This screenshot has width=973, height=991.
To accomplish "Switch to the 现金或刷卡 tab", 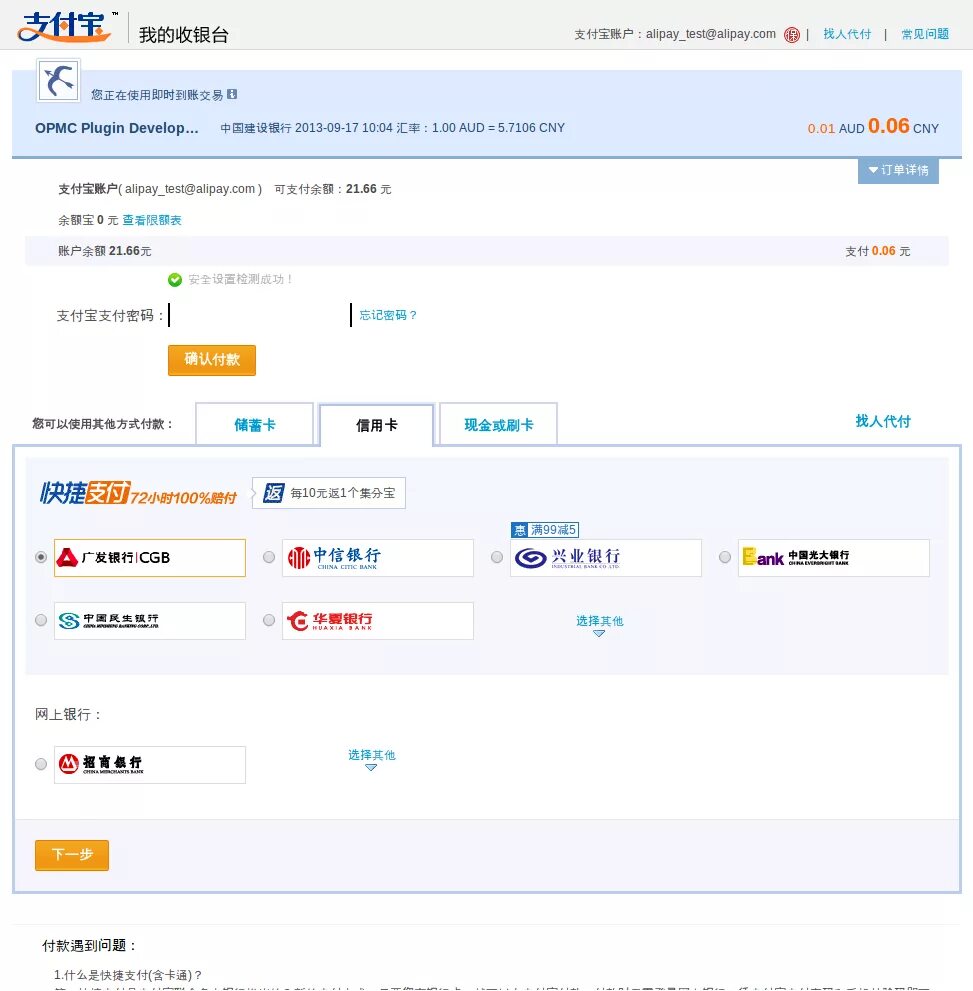I will point(499,425).
